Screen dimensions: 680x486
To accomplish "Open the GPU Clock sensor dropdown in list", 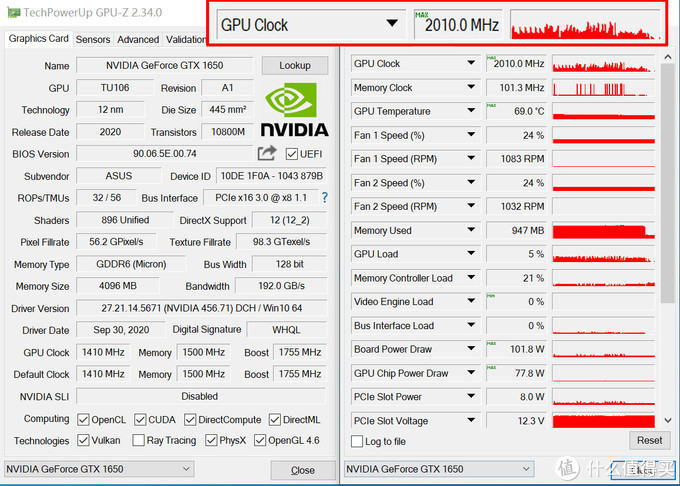I will pos(471,63).
